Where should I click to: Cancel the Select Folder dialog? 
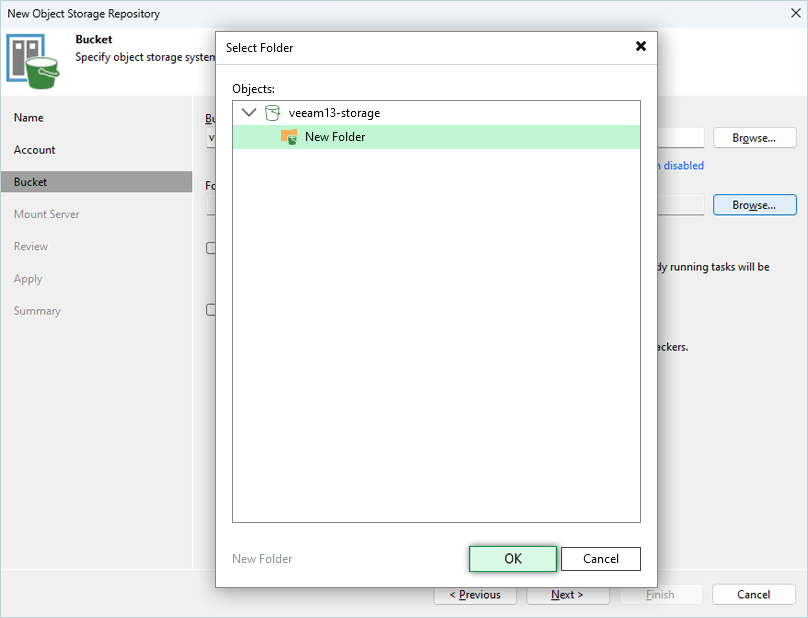[600, 559]
